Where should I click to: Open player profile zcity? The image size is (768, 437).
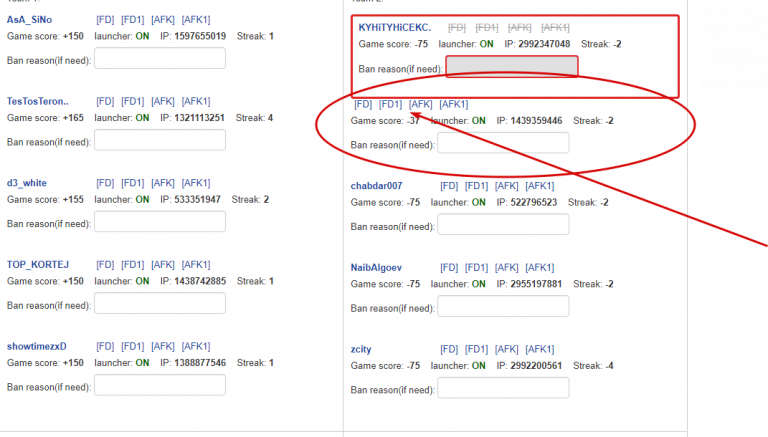point(361,349)
